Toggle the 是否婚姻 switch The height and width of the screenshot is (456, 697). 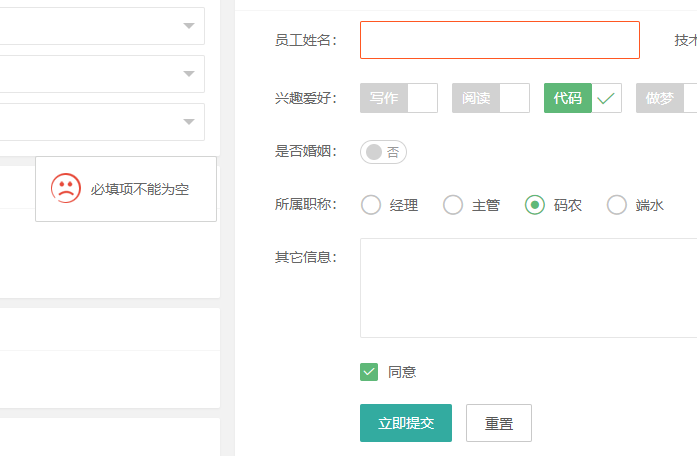[383, 152]
